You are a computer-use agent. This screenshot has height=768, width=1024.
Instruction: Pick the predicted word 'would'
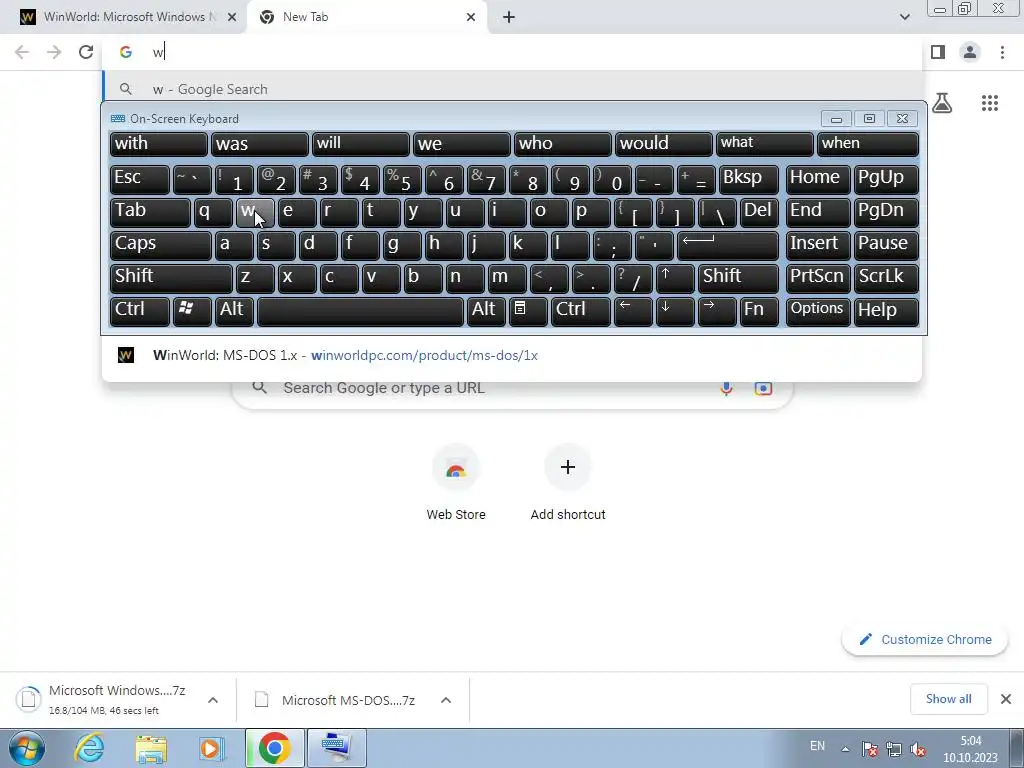pyautogui.click(x=664, y=144)
